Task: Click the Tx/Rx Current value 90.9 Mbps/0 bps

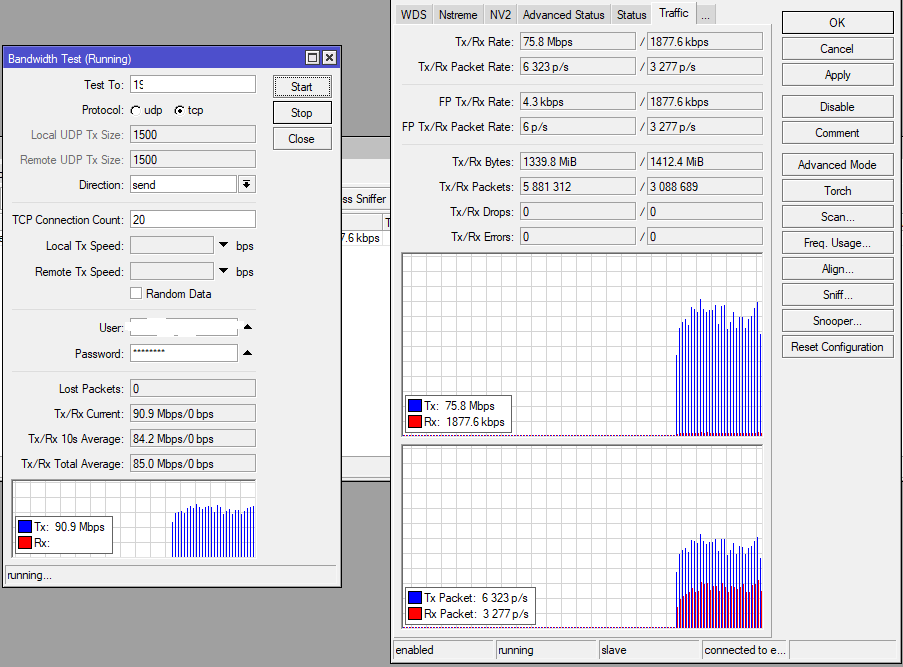Action: click(x=193, y=414)
